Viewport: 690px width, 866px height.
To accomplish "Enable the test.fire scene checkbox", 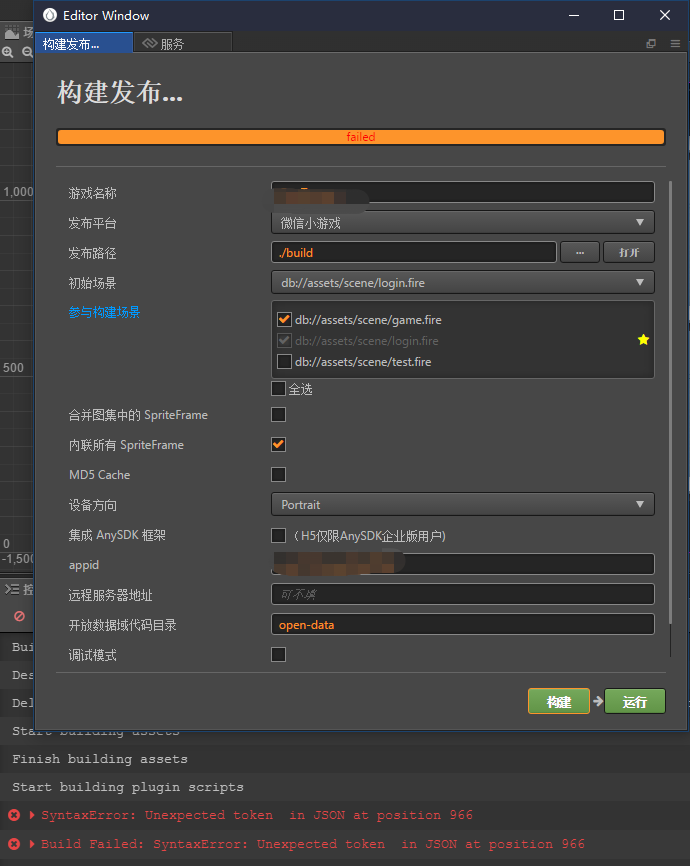I will [x=284, y=361].
